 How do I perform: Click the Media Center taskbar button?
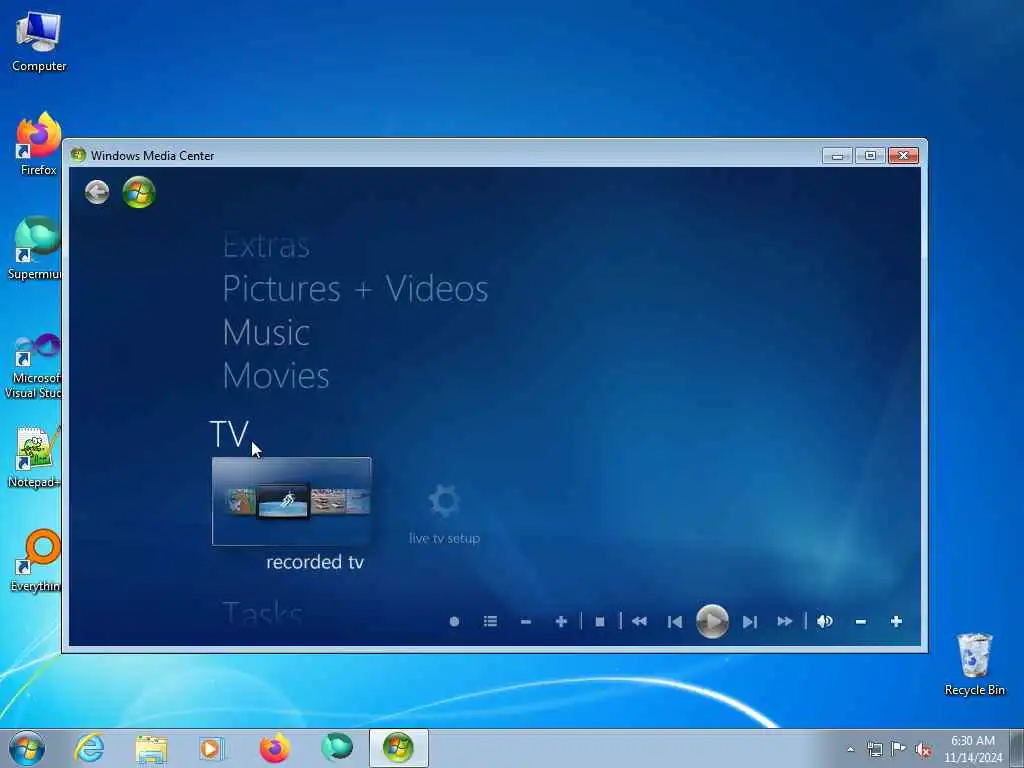[x=398, y=748]
